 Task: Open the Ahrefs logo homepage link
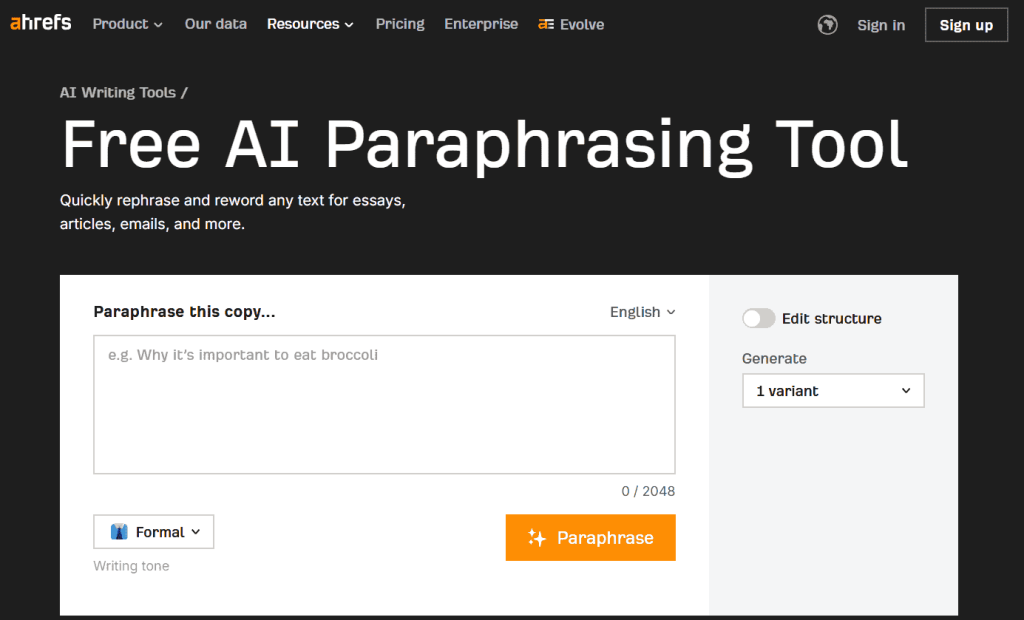point(40,23)
